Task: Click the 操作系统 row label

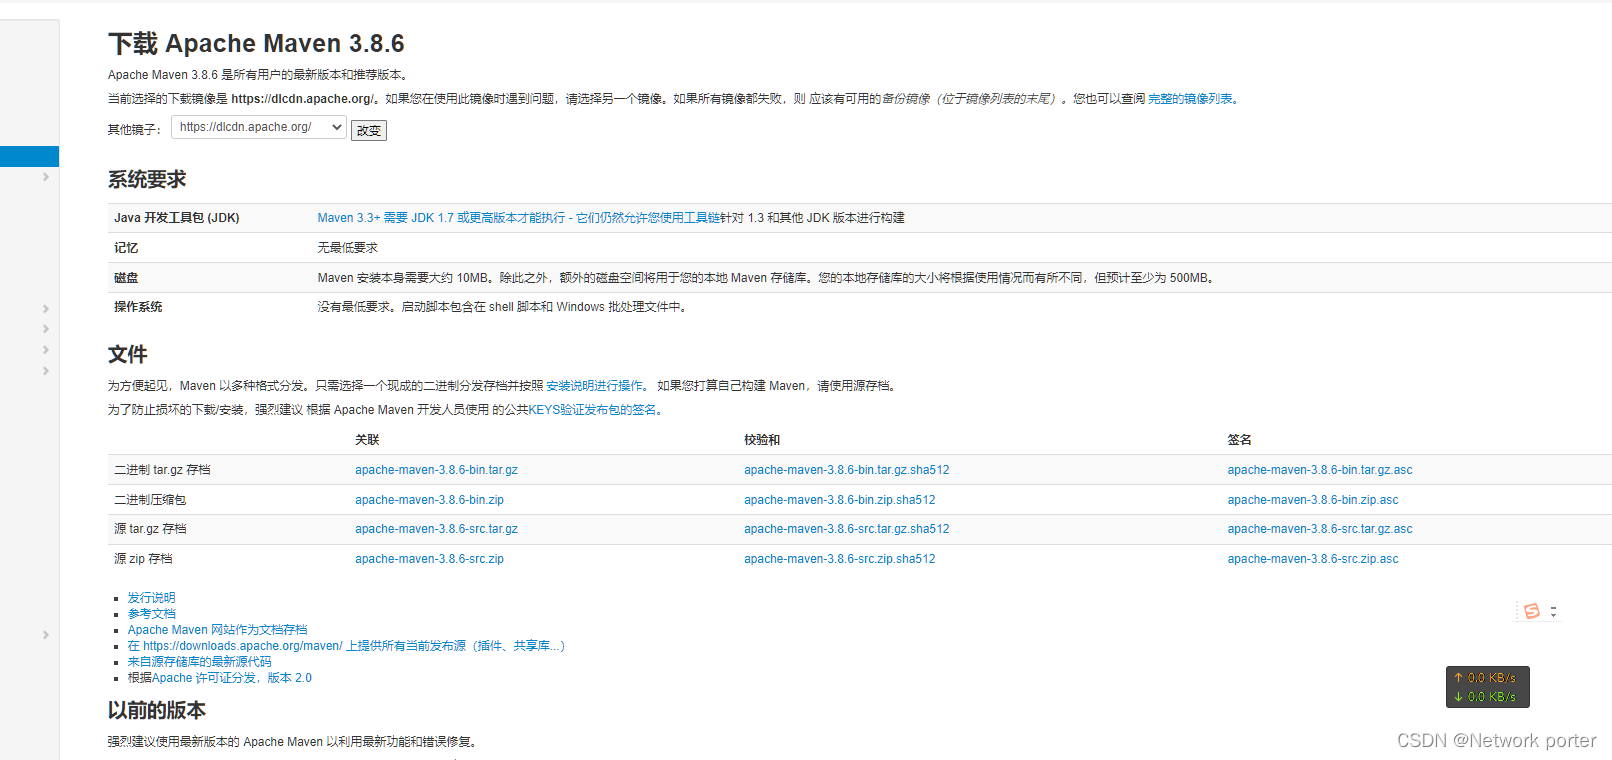Action: coord(138,307)
